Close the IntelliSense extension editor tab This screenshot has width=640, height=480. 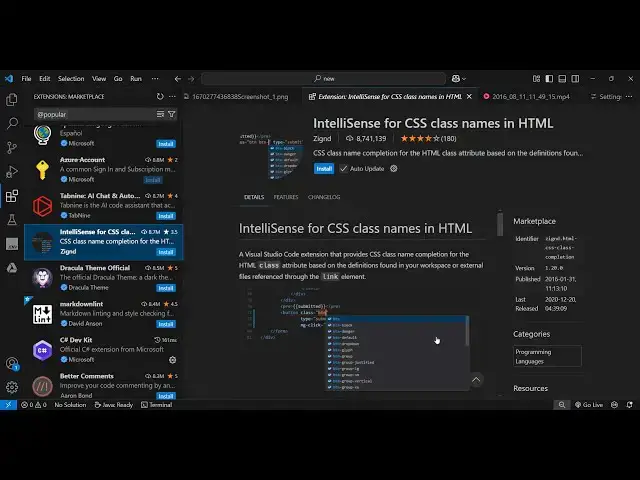[469, 97]
